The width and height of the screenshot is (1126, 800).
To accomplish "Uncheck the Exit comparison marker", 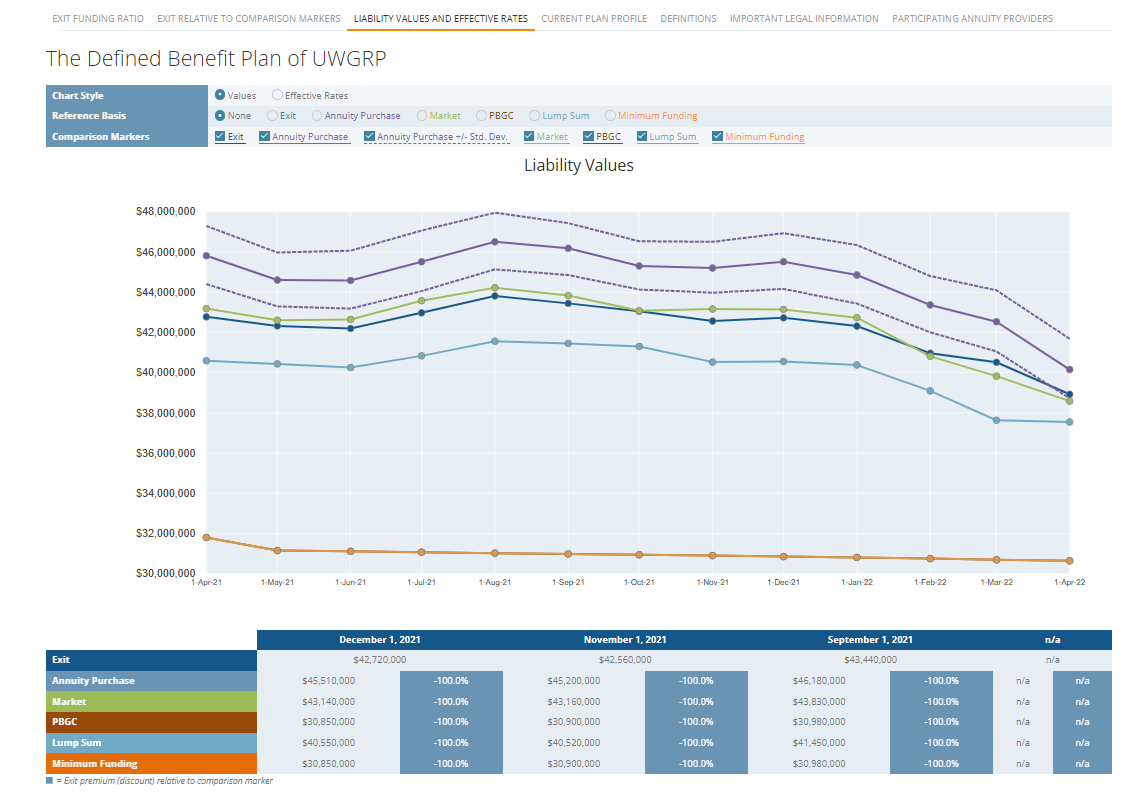I will (x=220, y=137).
